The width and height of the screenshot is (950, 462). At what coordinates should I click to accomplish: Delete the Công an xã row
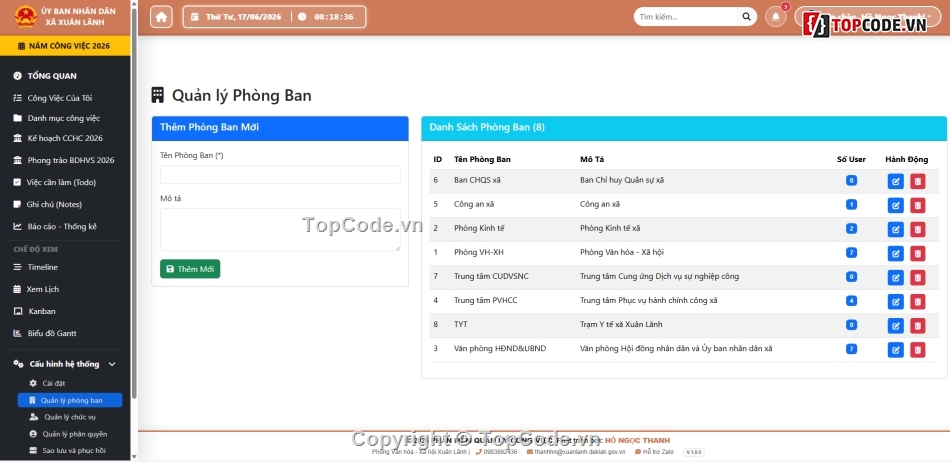pyautogui.click(x=917, y=205)
